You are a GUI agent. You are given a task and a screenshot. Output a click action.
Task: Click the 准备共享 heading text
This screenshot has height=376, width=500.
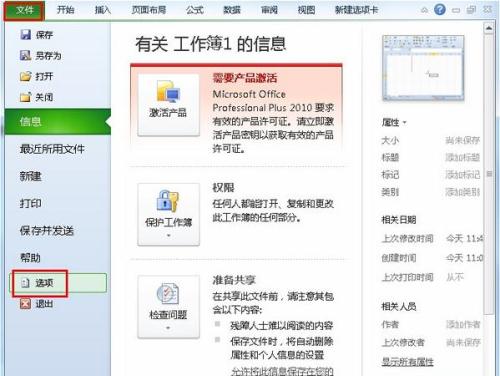coord(234,280)
